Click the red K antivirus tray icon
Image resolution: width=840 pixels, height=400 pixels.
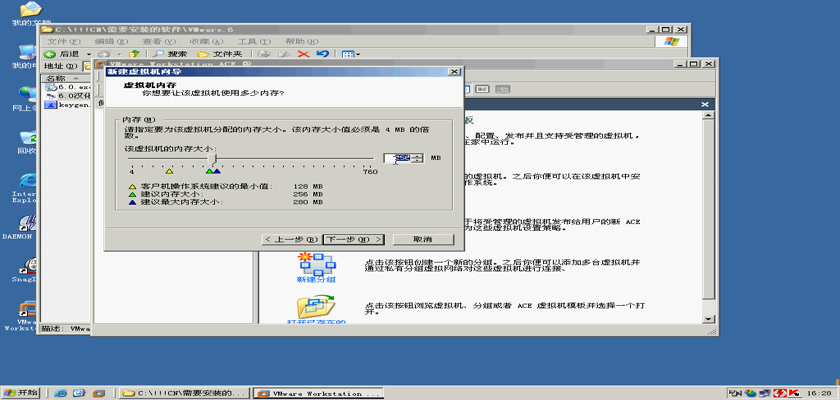click(794, 393)
